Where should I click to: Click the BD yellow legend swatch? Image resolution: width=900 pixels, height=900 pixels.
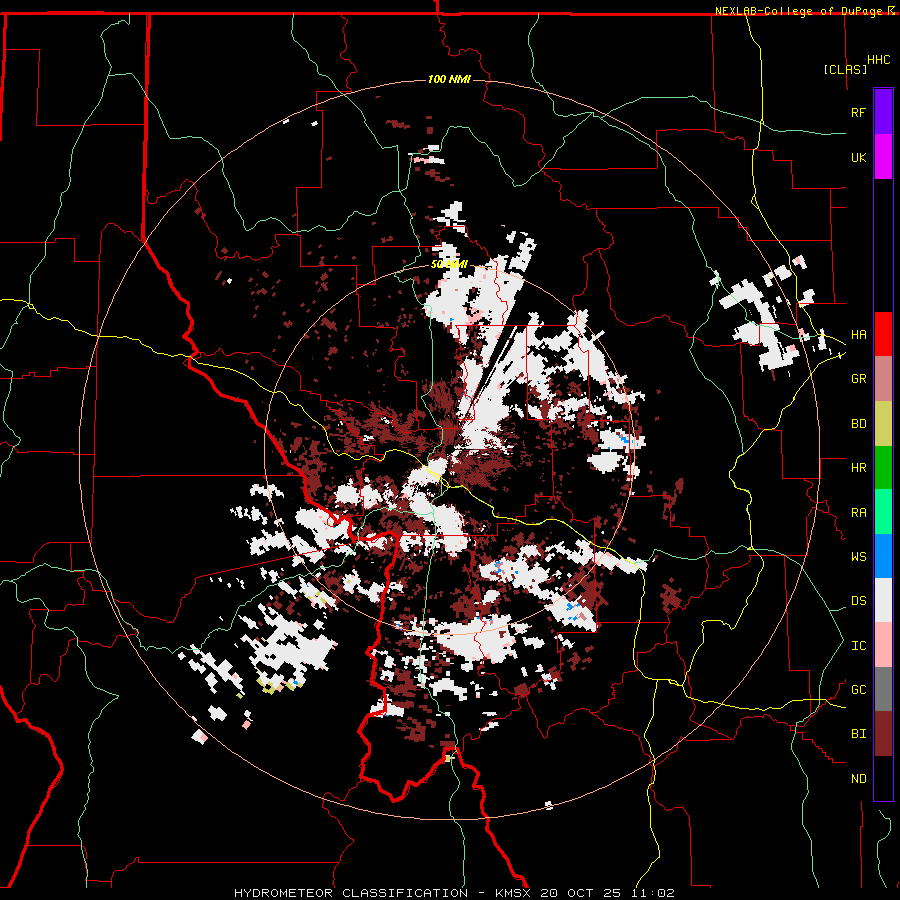883,424
